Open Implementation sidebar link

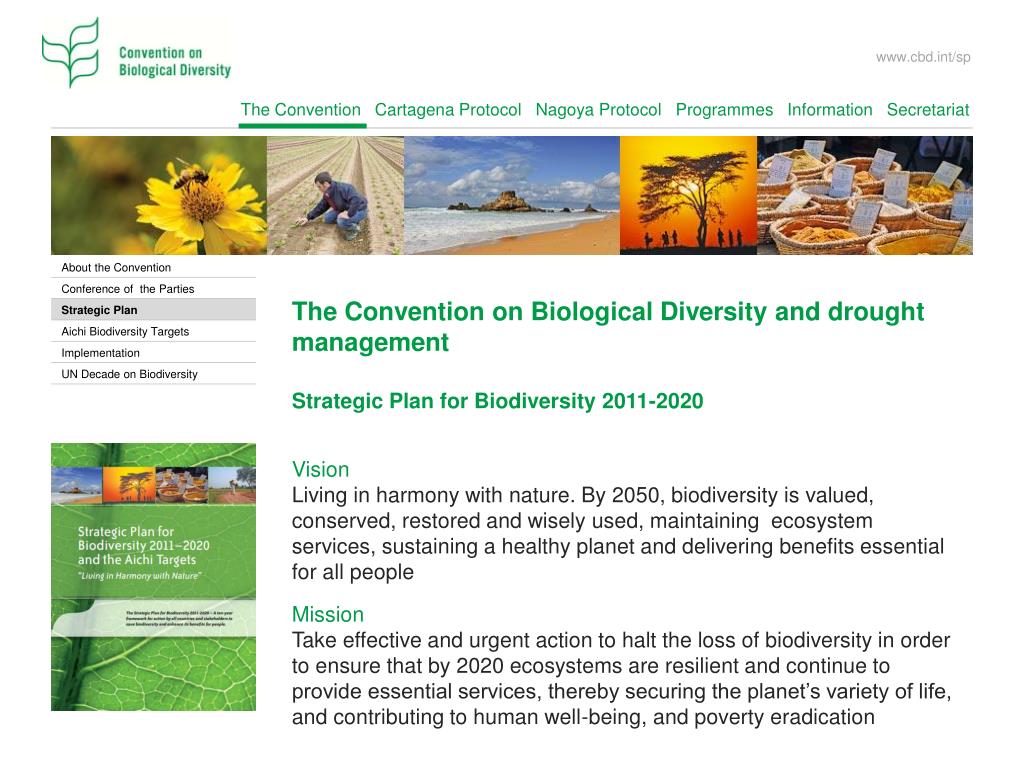(x=153, y=353)
